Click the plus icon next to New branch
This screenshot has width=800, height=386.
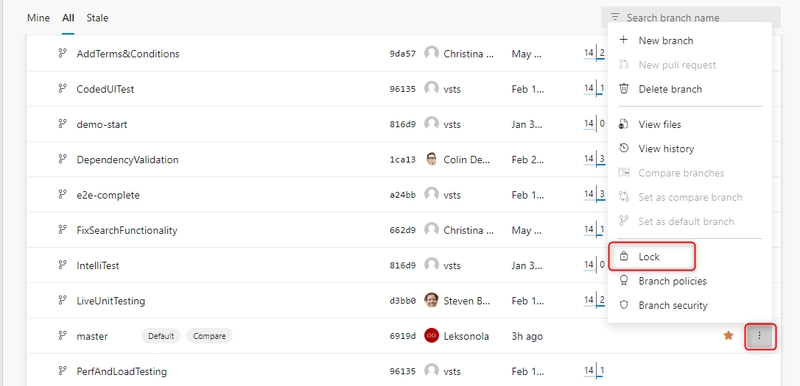(623, 40)
